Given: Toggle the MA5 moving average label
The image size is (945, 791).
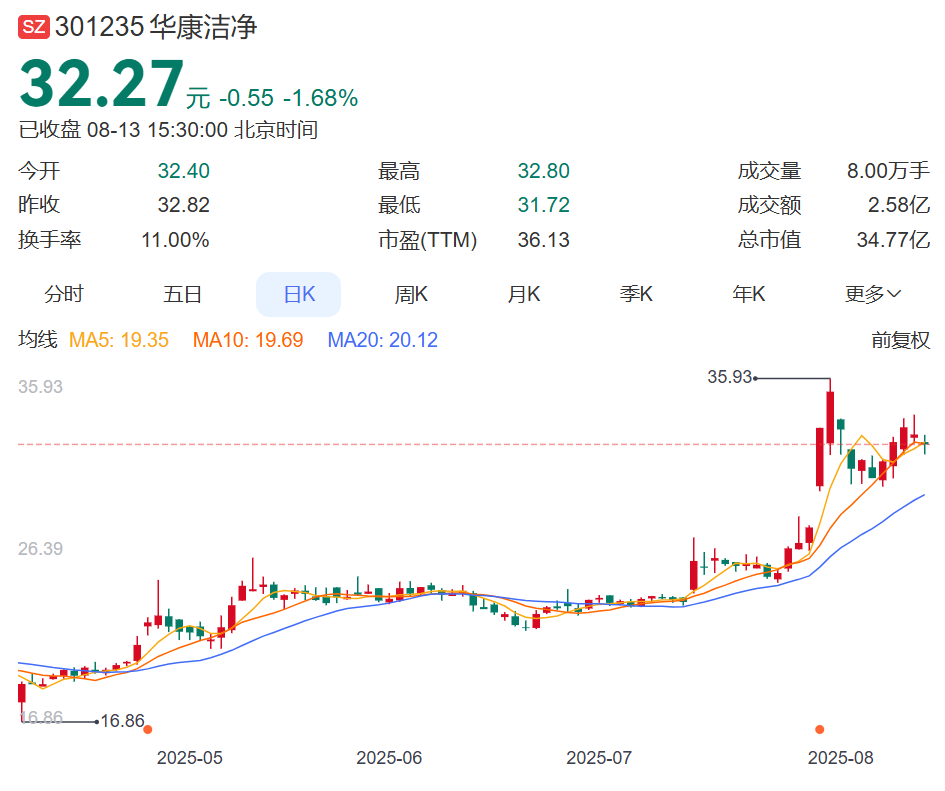Looking at the screenshot, I should [118, 340].
